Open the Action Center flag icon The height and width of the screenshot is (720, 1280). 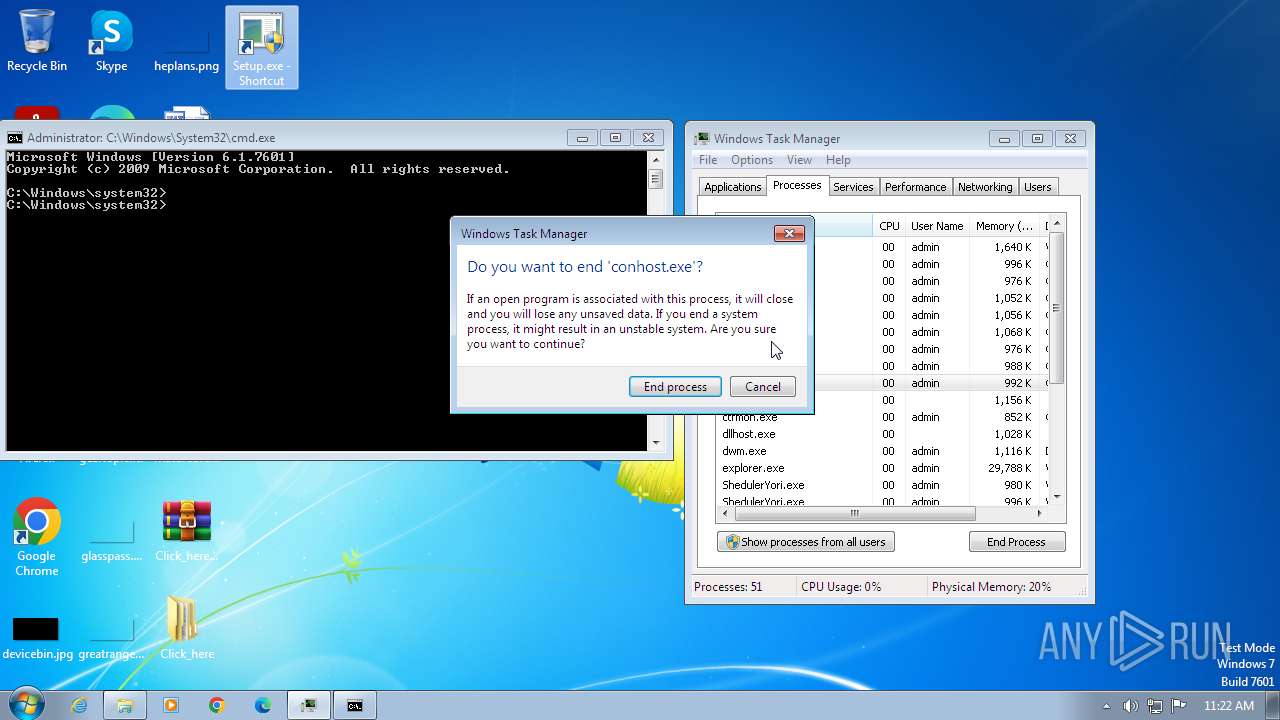pyautogui.click(x=1179, y=706)
